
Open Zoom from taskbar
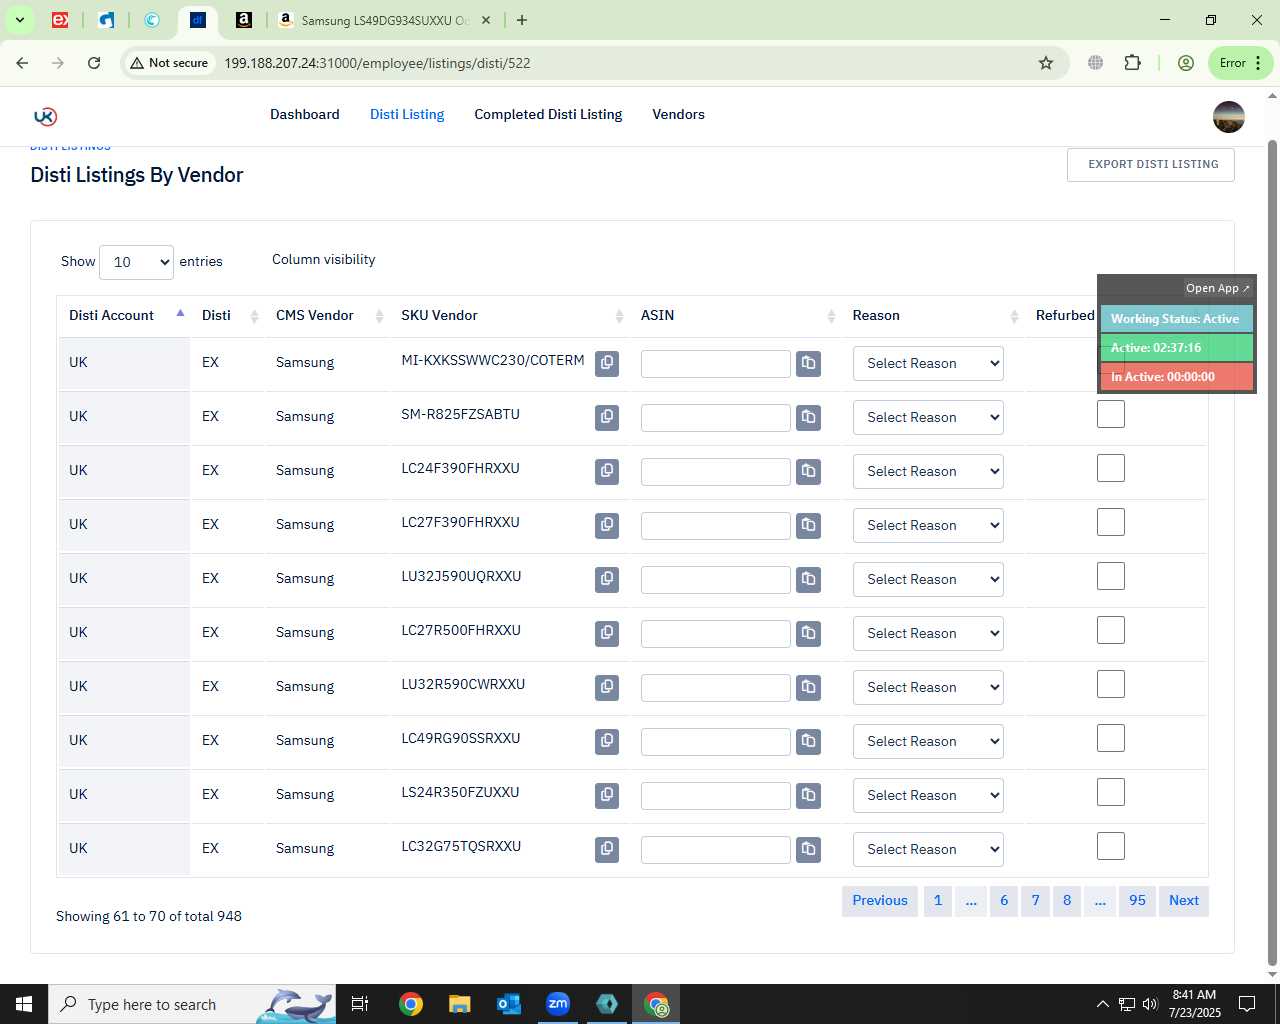click(x=558, y=1004)
